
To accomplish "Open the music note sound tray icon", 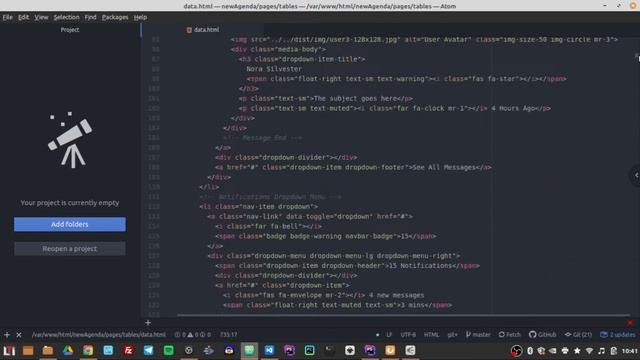I will tap(601, 351).
